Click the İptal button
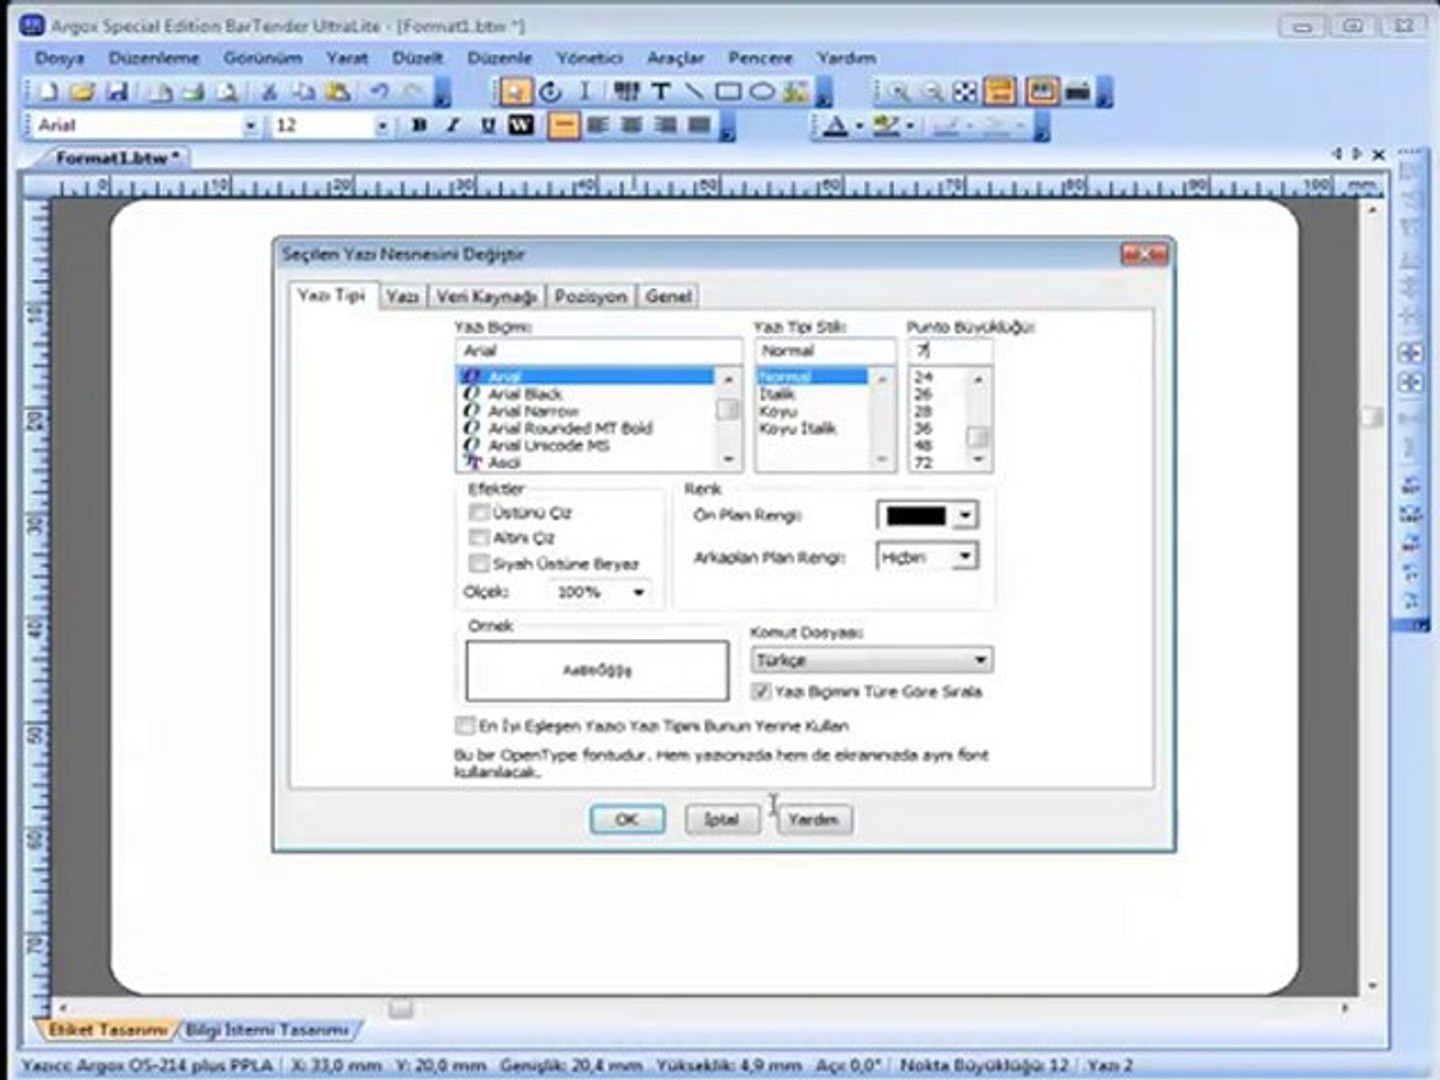The width and height of the screenshot is (1440, 1080). (x=721, y=819)
